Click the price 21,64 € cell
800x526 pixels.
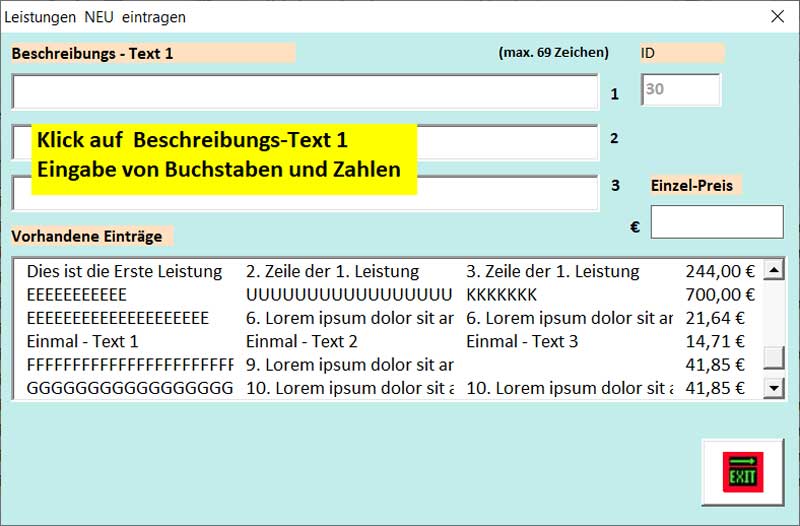[715, 318]
